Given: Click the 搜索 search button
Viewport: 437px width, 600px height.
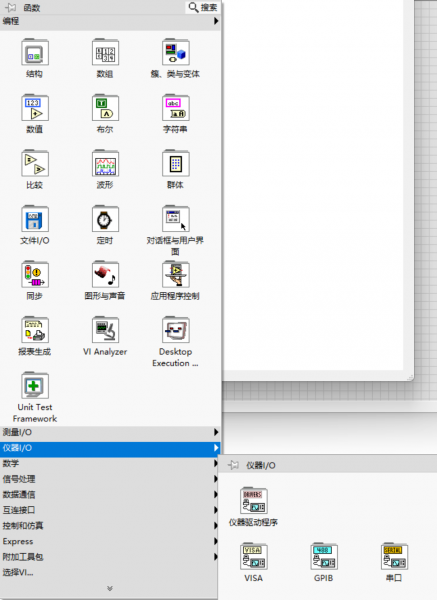Looking at the screenshot, I should click(x=203, y=7).
